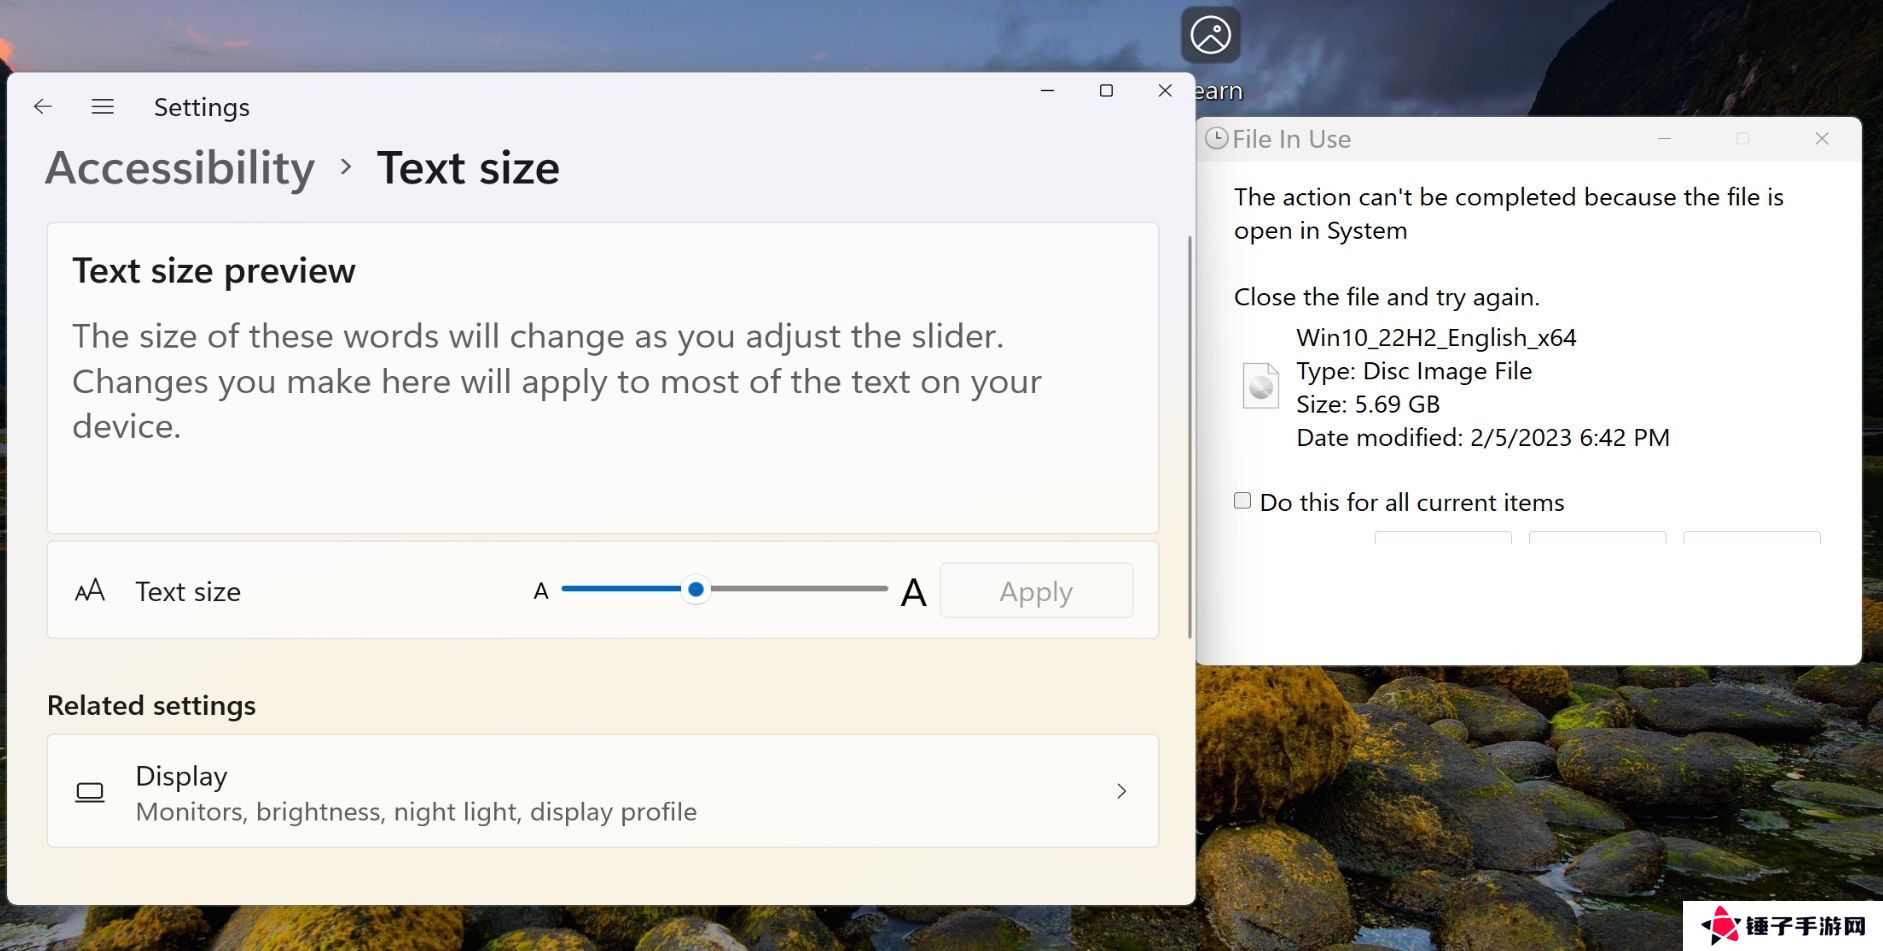Click the AA icon beside Text size
Image resolution: width=1883 pixels, height=951 pixels.
coord(90,590)
